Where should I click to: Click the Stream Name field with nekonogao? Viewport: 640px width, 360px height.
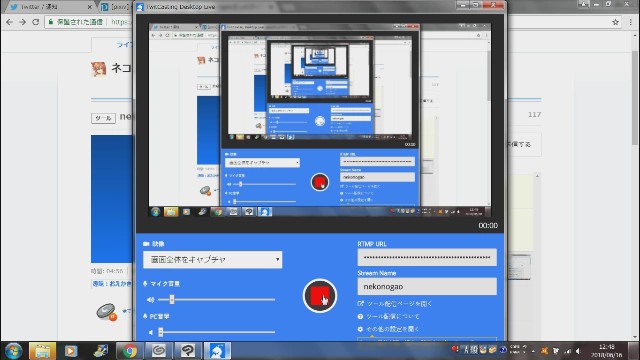click(427, 287)
